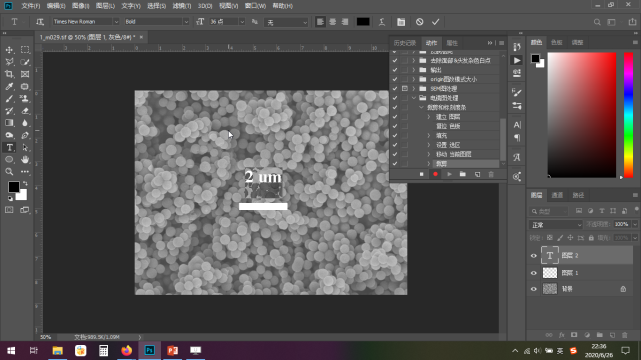
Task: Toggle checkmark for SEM action set
Action: pos(394,89)
